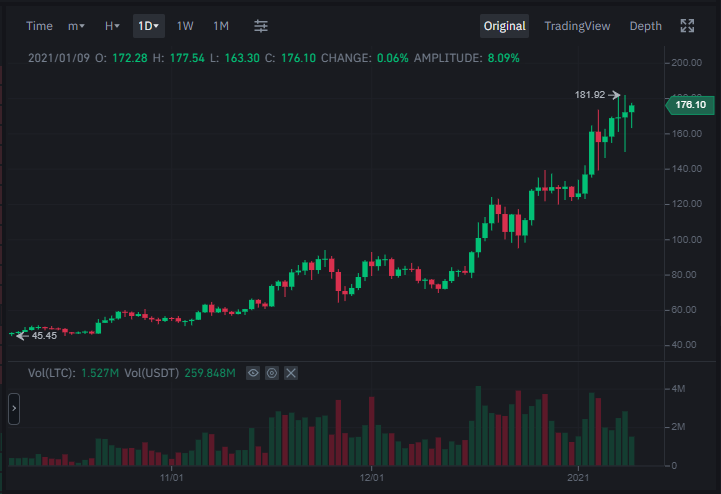Click the tall red volume bar near 12/01
The width and height of the screenshot is (721, 494).
coord(372,431)
